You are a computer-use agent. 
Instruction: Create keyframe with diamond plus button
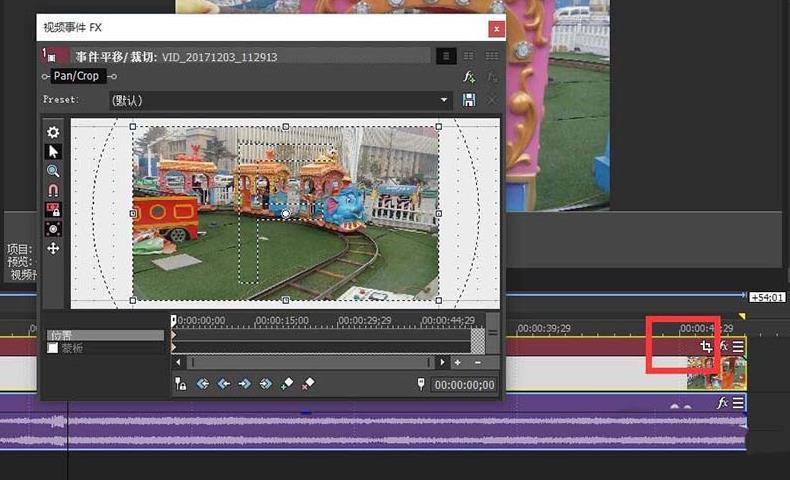287,384
